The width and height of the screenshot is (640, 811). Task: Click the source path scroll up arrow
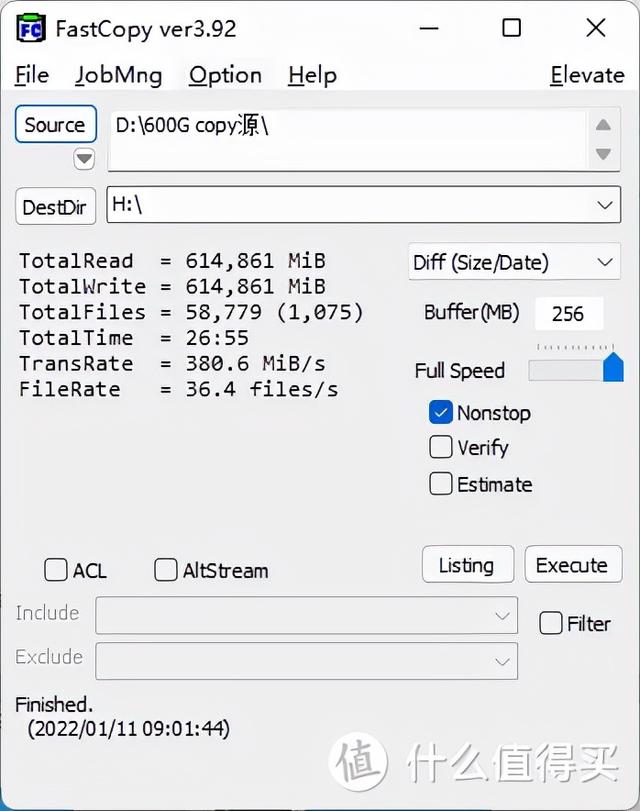(603, 125)
